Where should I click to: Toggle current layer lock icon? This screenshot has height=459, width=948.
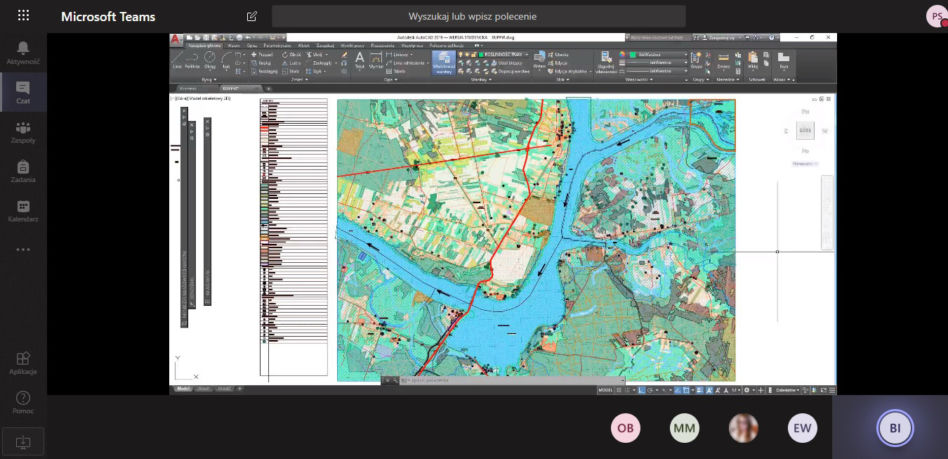(x=474, y=54)
